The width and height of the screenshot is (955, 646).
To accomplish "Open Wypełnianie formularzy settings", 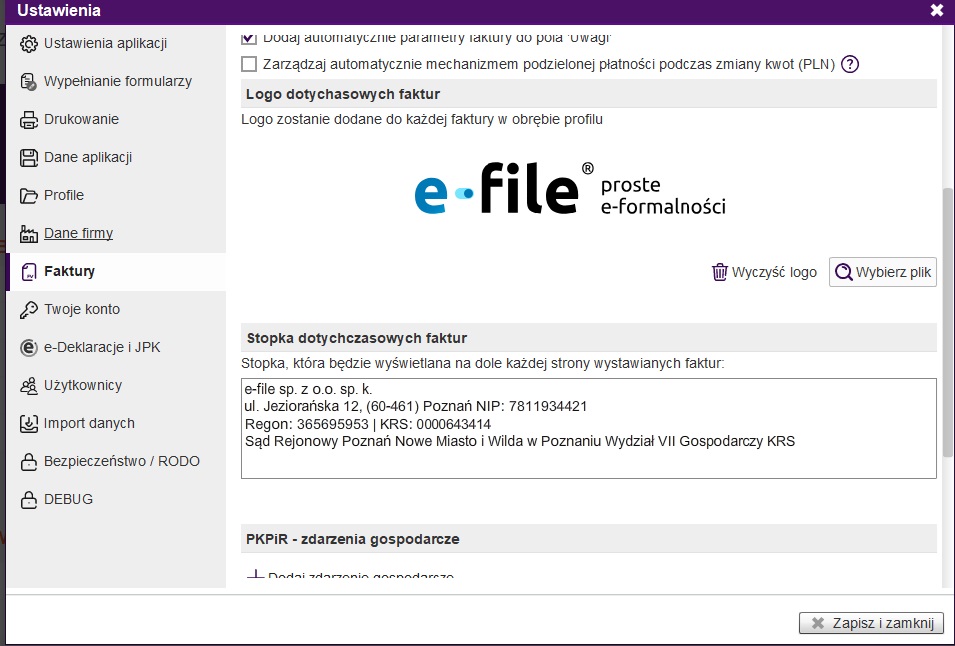I will click(x=117, y=81).
